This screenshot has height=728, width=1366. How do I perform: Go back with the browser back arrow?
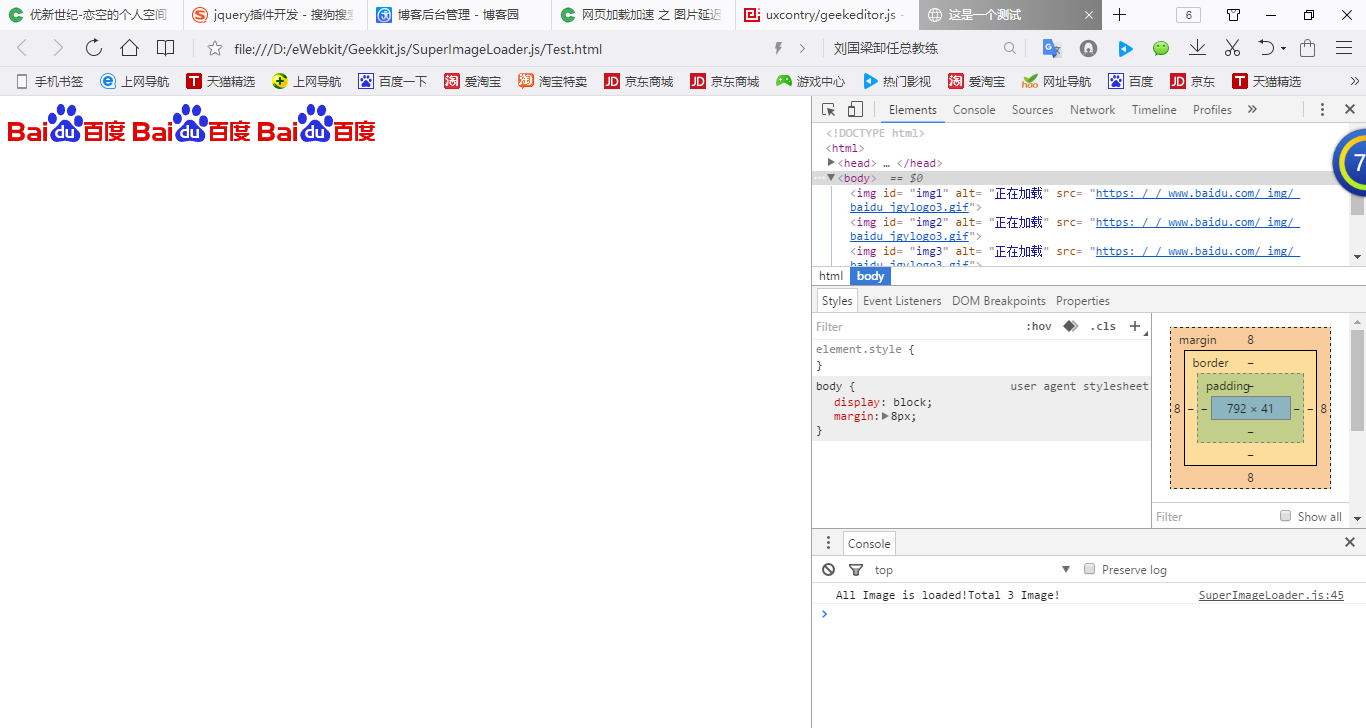tap(22, 48)
